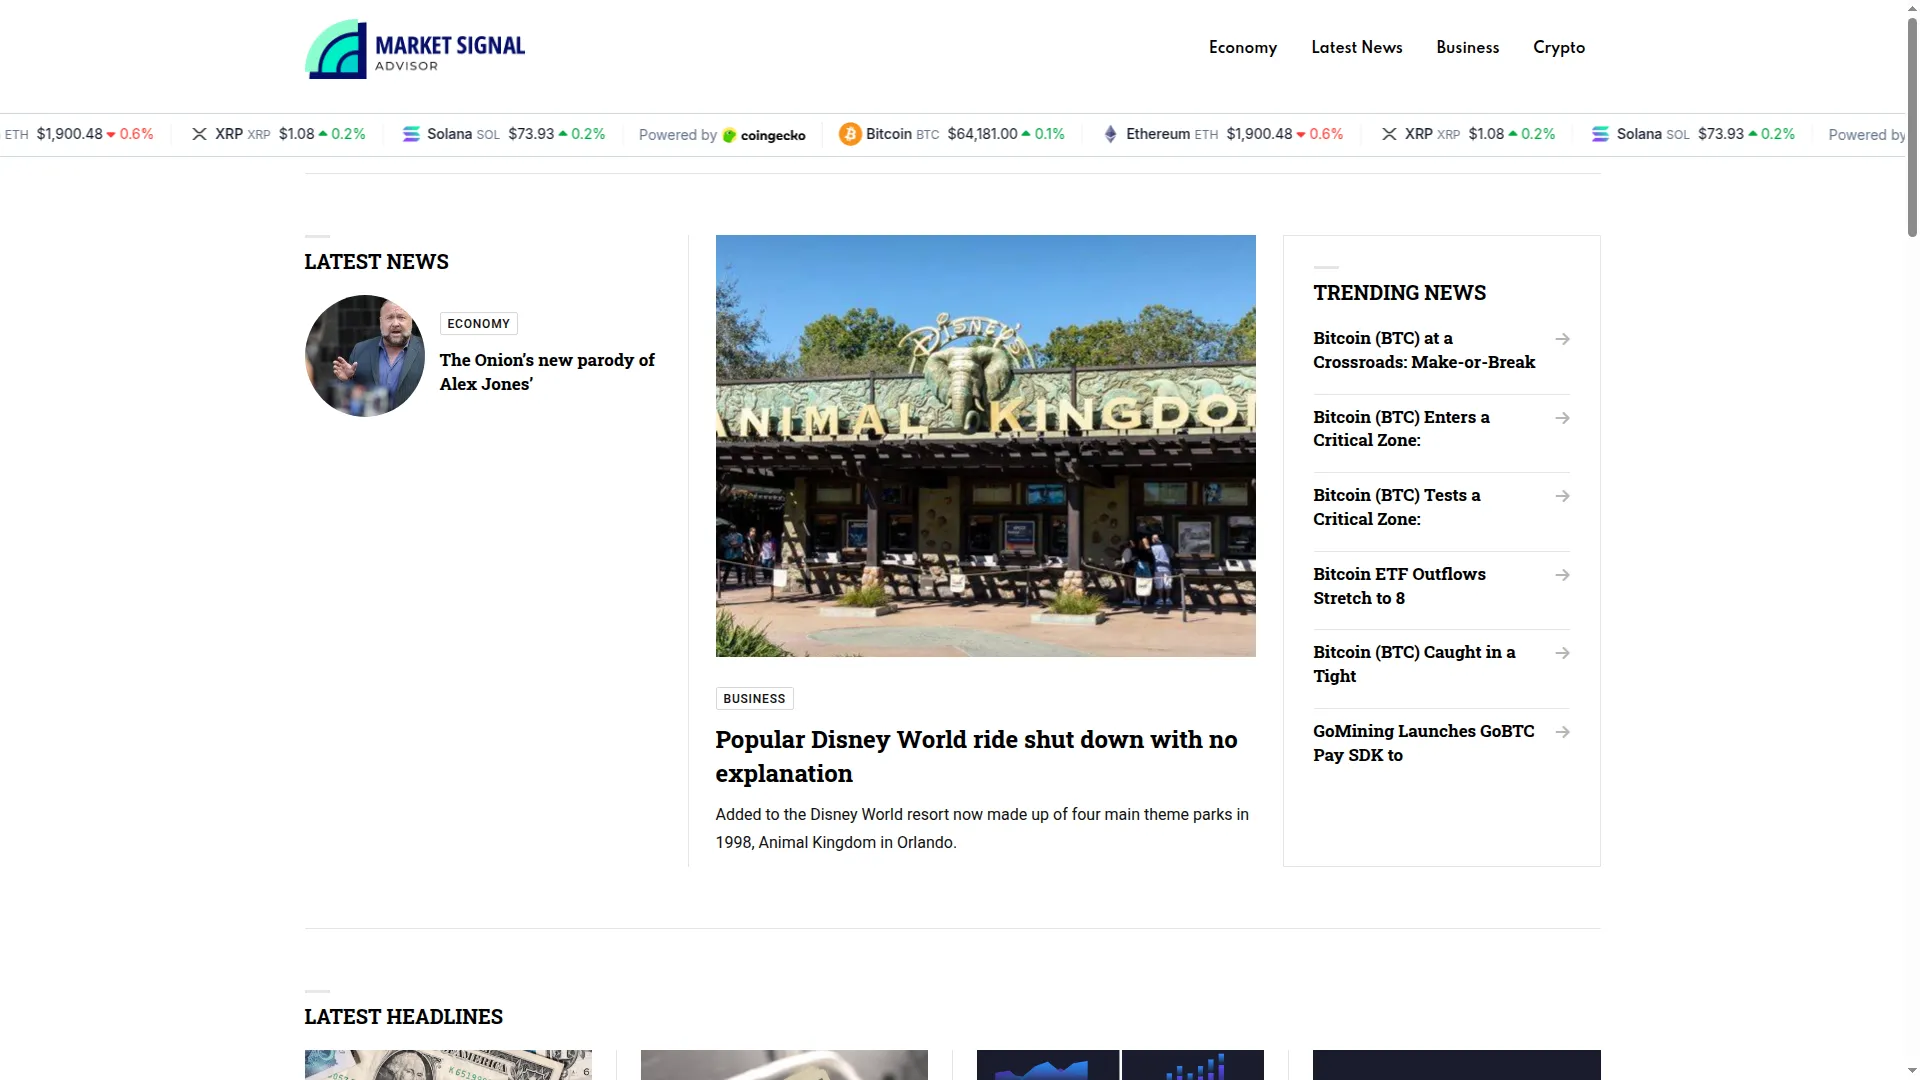Image resolution: width=1920 pixels, height=1080 pixels.
Task: Open "Bitcoin (BTC) Caught in a Tight" headline
Action: [1414, 664]
